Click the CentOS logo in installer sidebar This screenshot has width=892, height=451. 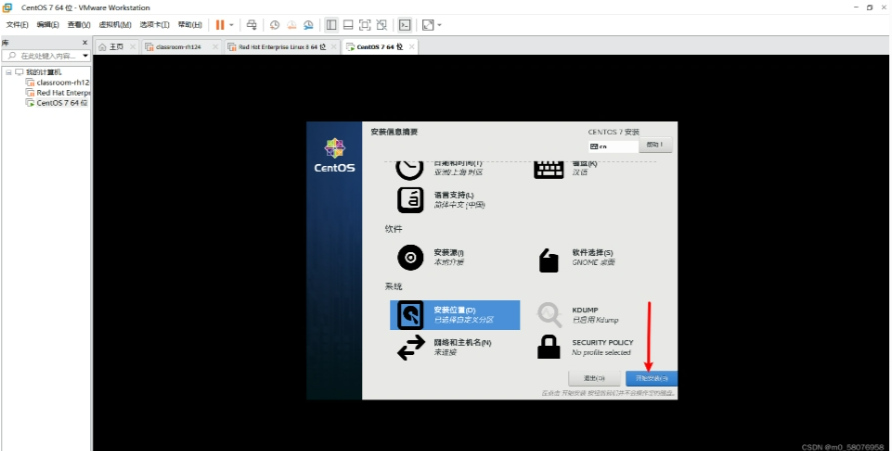(x=334, y=155)
